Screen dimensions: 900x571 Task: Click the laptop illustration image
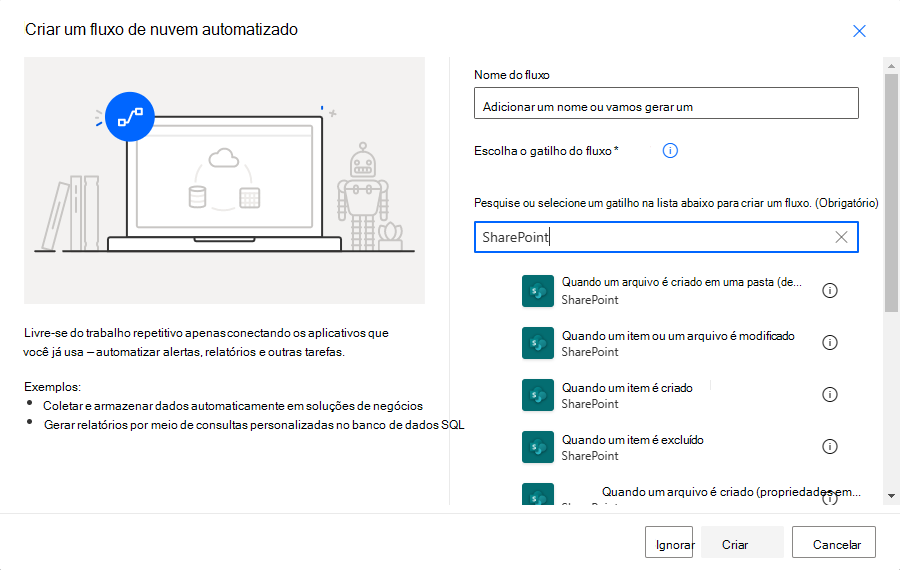pyautogui.click(x=224, y=181)
